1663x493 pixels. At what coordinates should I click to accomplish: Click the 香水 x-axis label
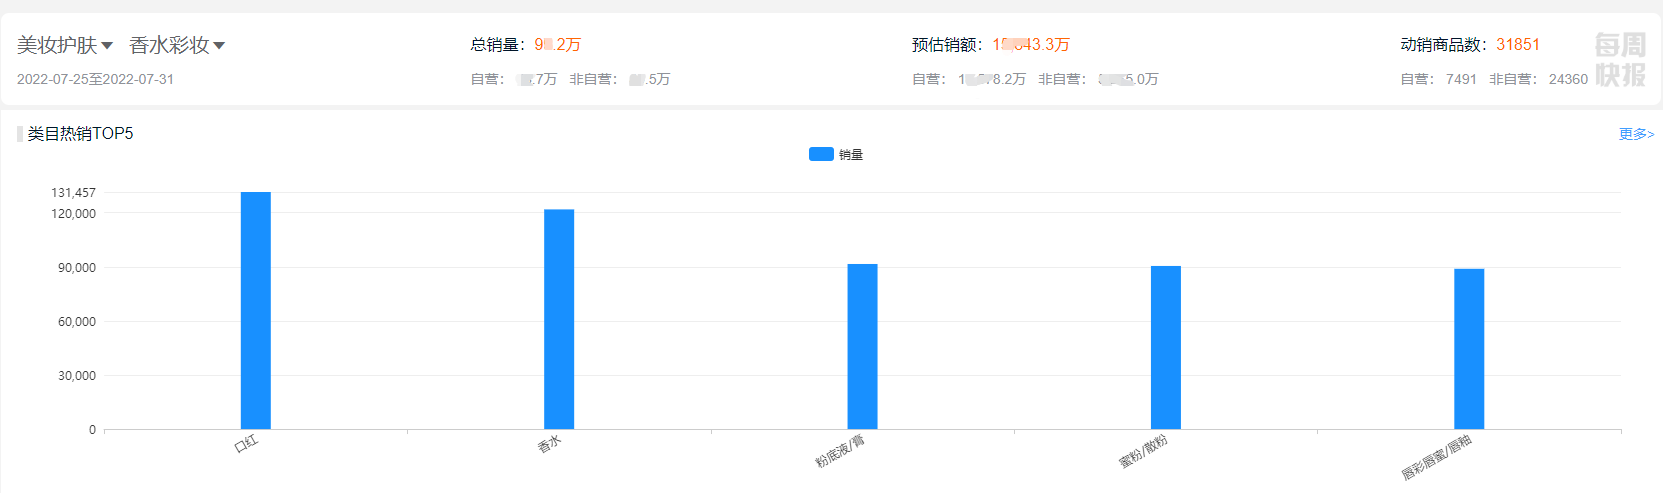549,445
